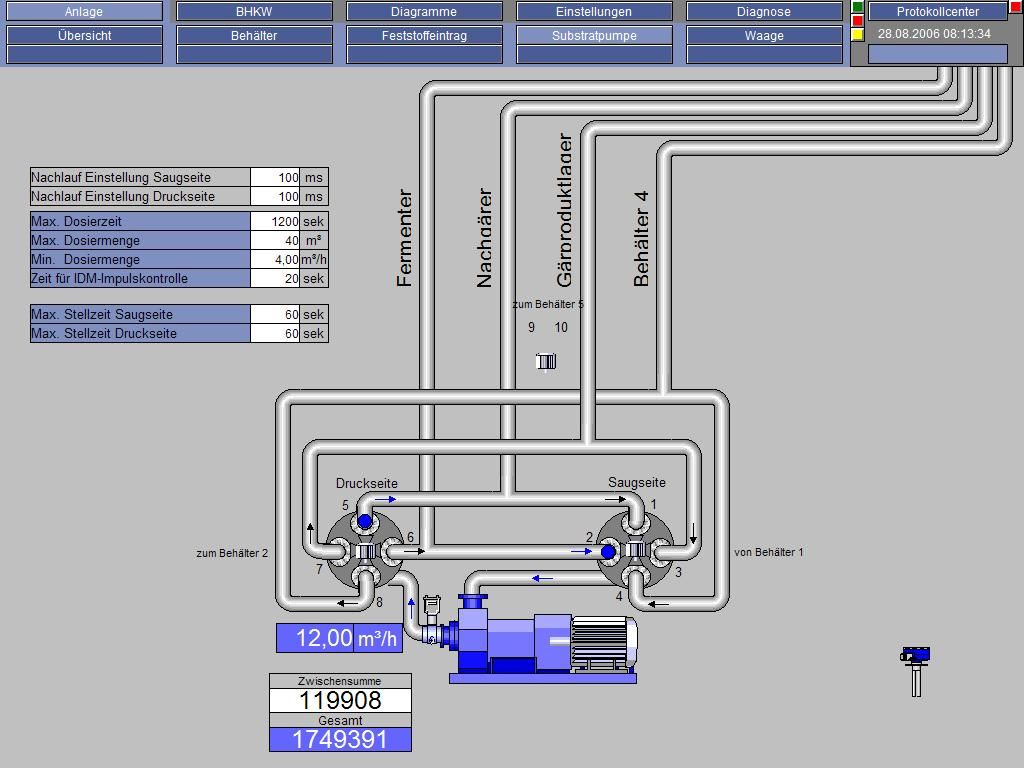This screenshot has height=768, width=1024.
Task: Click the blue port 2 indicator on Saugseite
Action: [607, 551]
